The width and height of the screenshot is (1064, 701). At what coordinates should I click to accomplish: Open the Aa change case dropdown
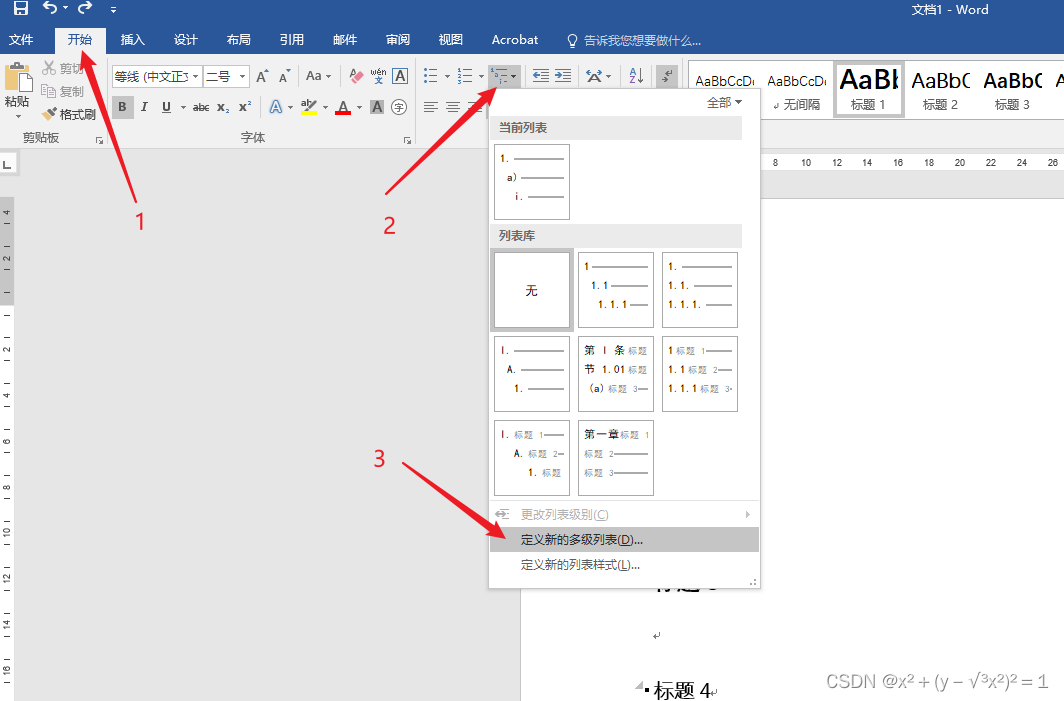pos(318,76)
